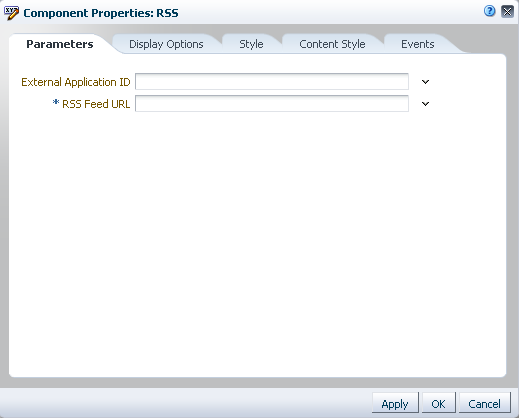Click the External Application ID label
519x418 pixels.
(x=76, y=82)
